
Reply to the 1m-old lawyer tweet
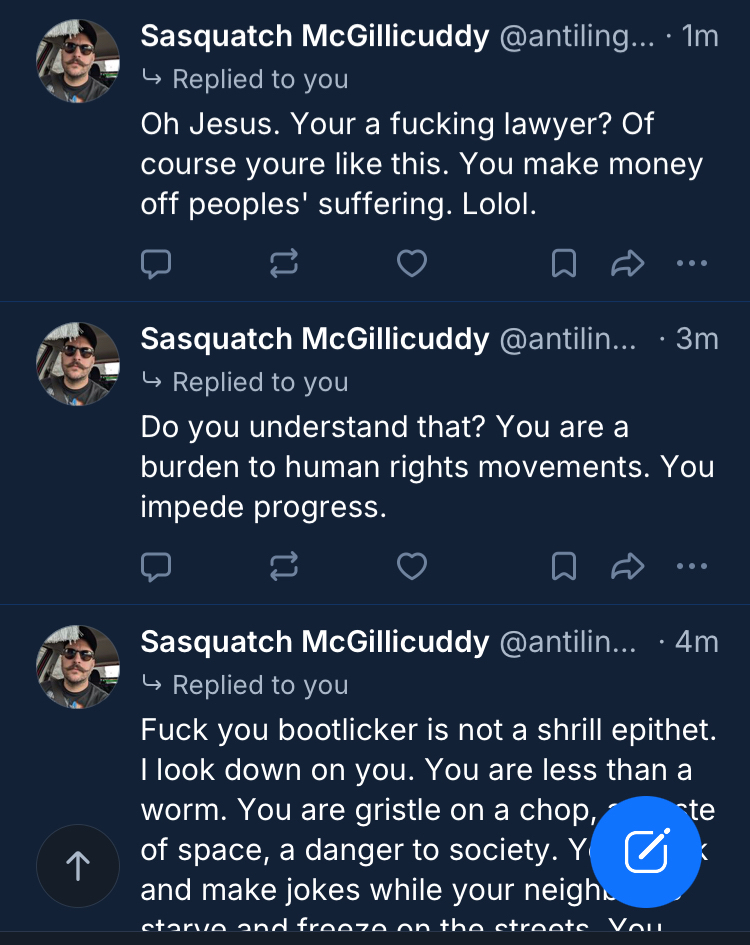[x=156, y=264]
